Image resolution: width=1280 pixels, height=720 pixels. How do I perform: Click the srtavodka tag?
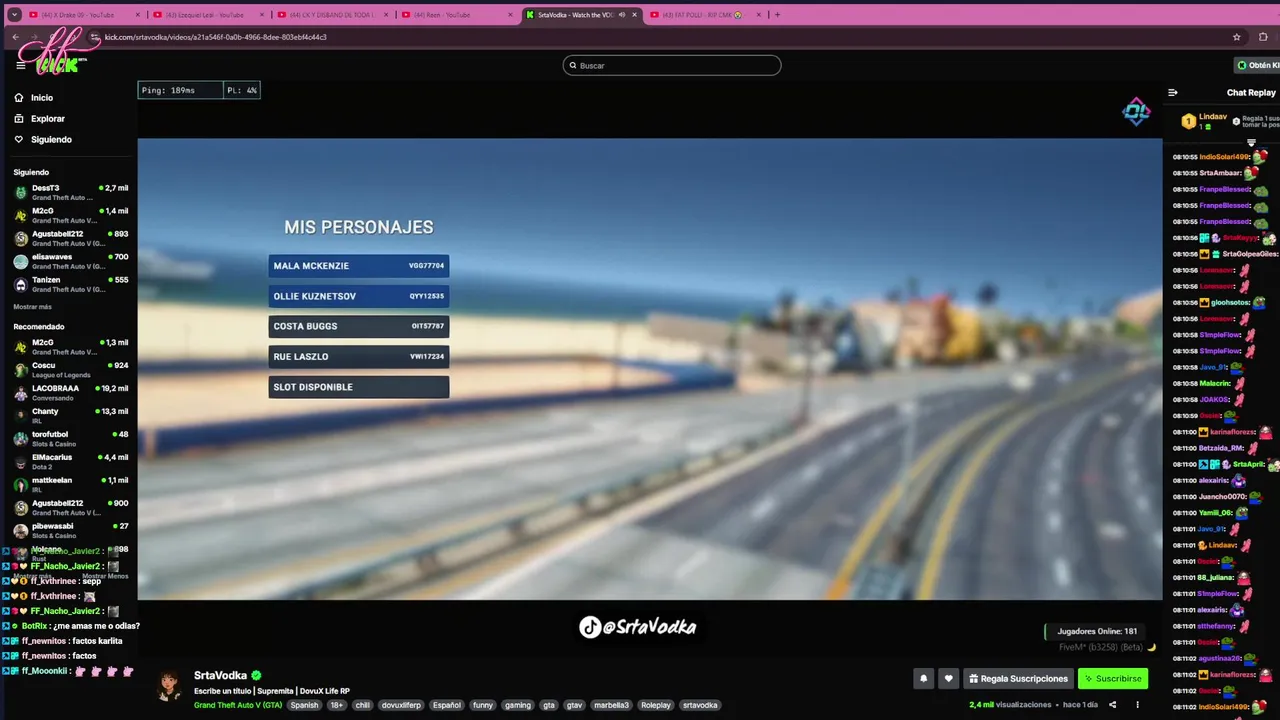tap(700, 705)
